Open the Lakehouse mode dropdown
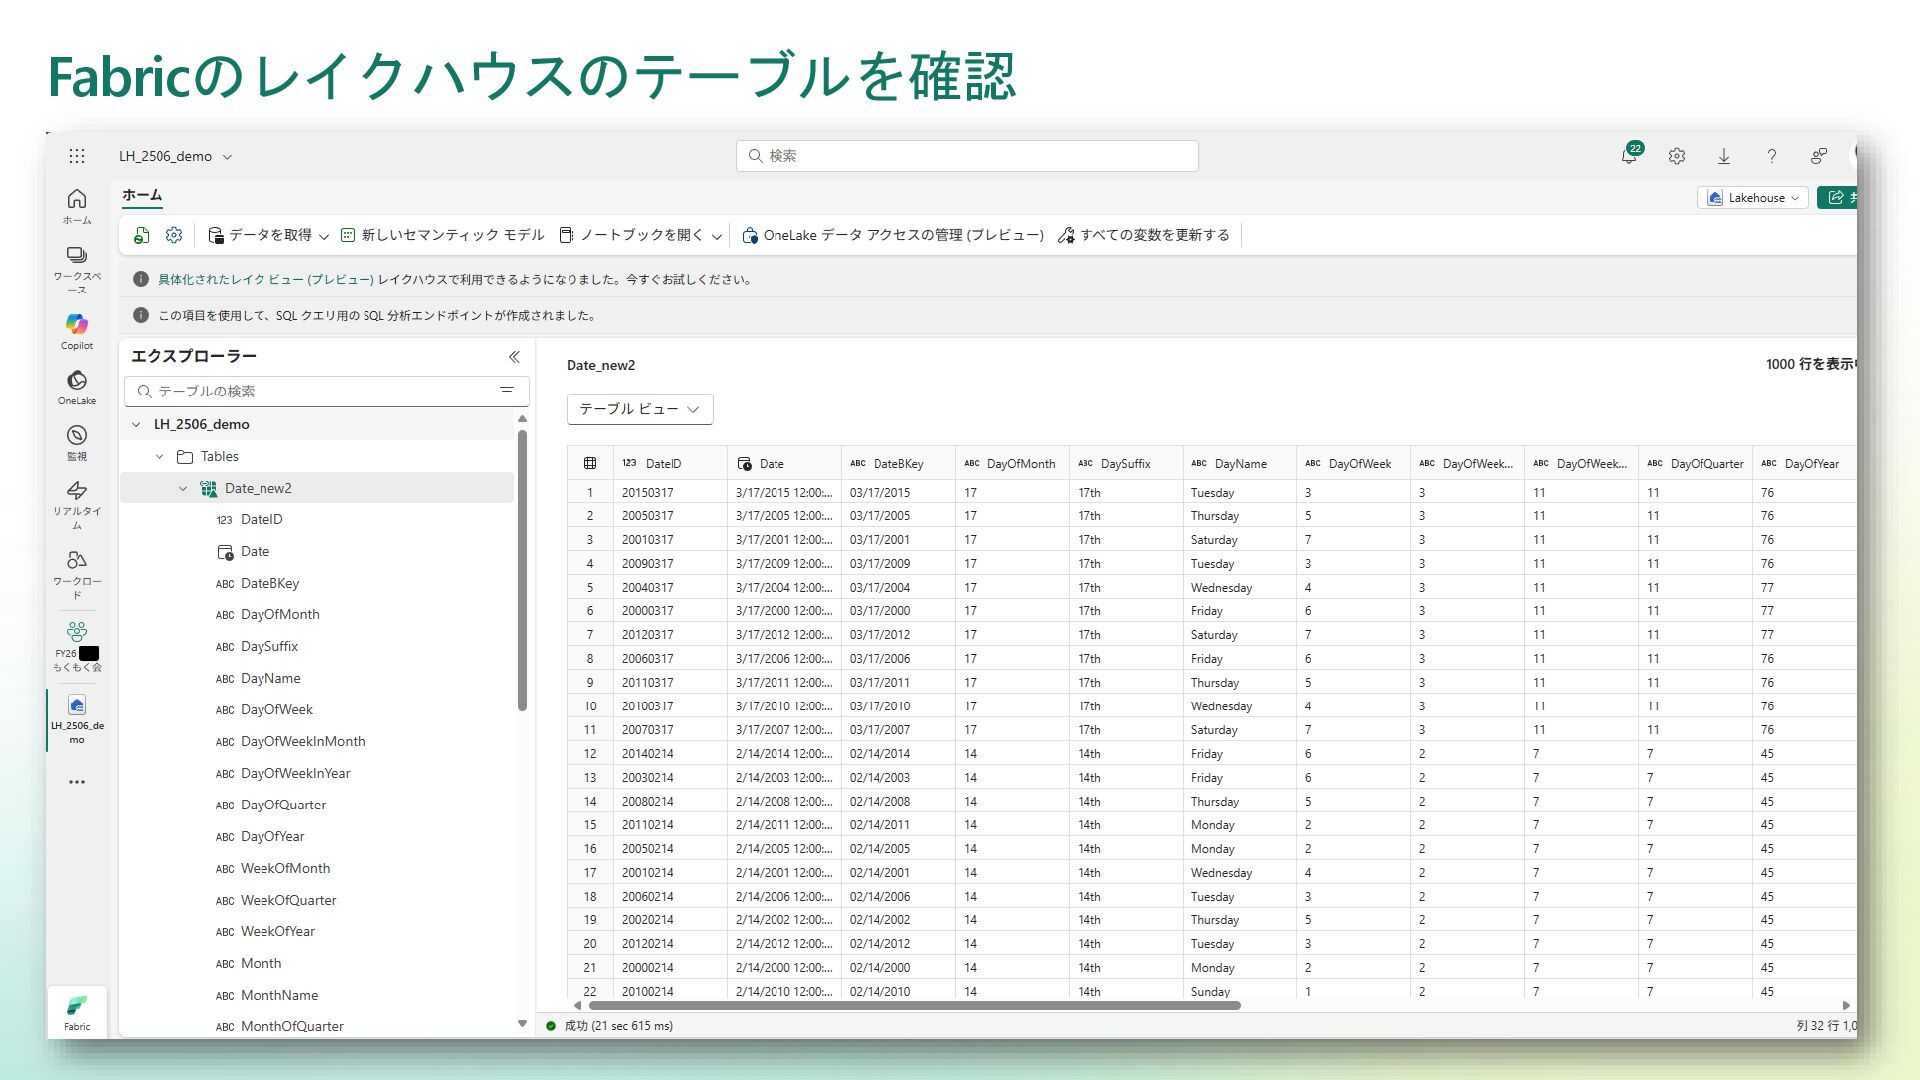This screenshot has height=1080, width=1920. coord(1752,198)
